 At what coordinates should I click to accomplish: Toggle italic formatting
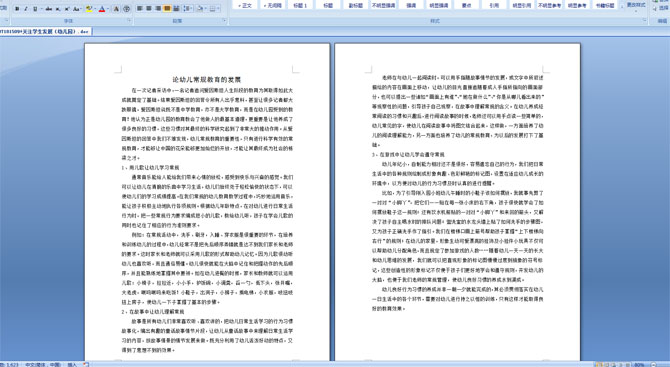point(26,9)
